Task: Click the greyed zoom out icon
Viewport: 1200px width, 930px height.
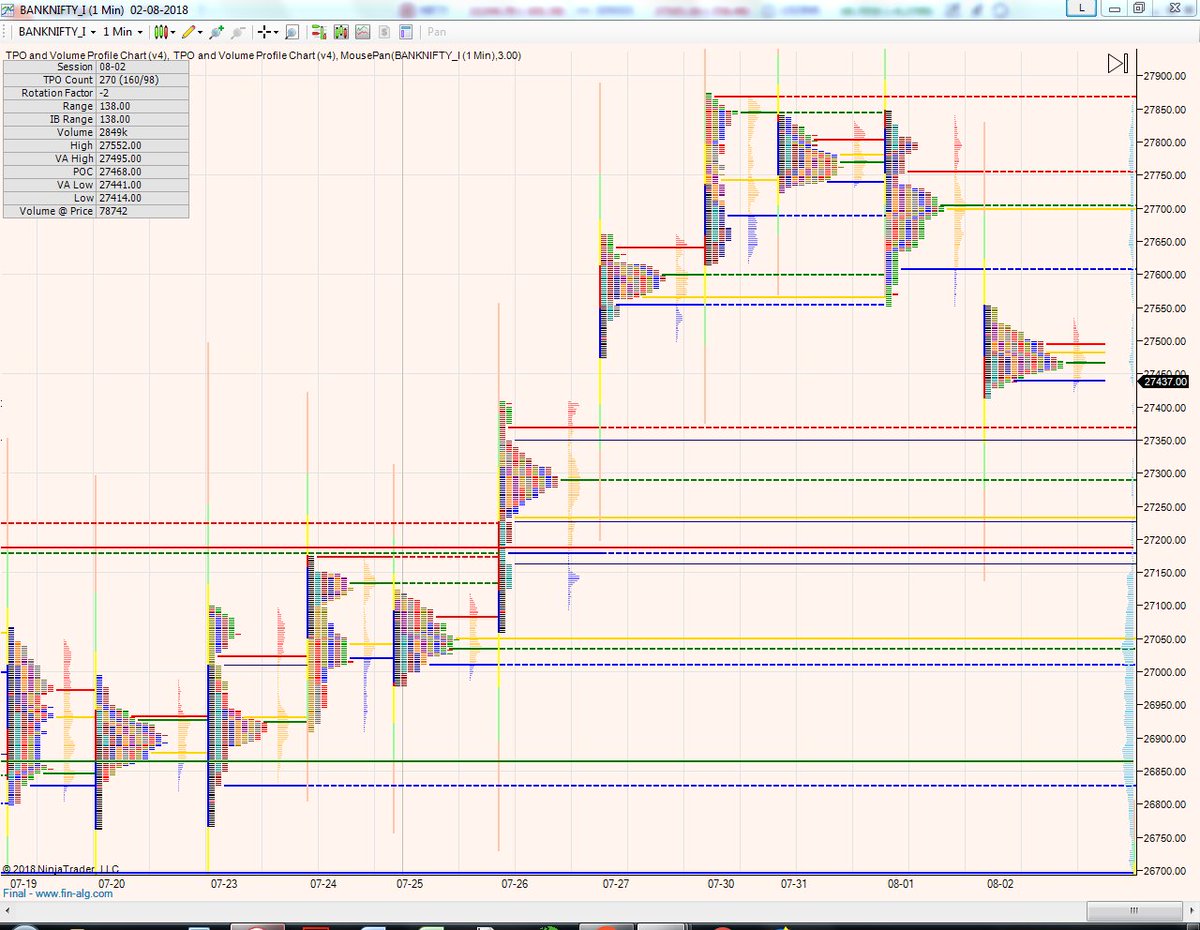Action: pyautogui.click(x=238, y=32)
